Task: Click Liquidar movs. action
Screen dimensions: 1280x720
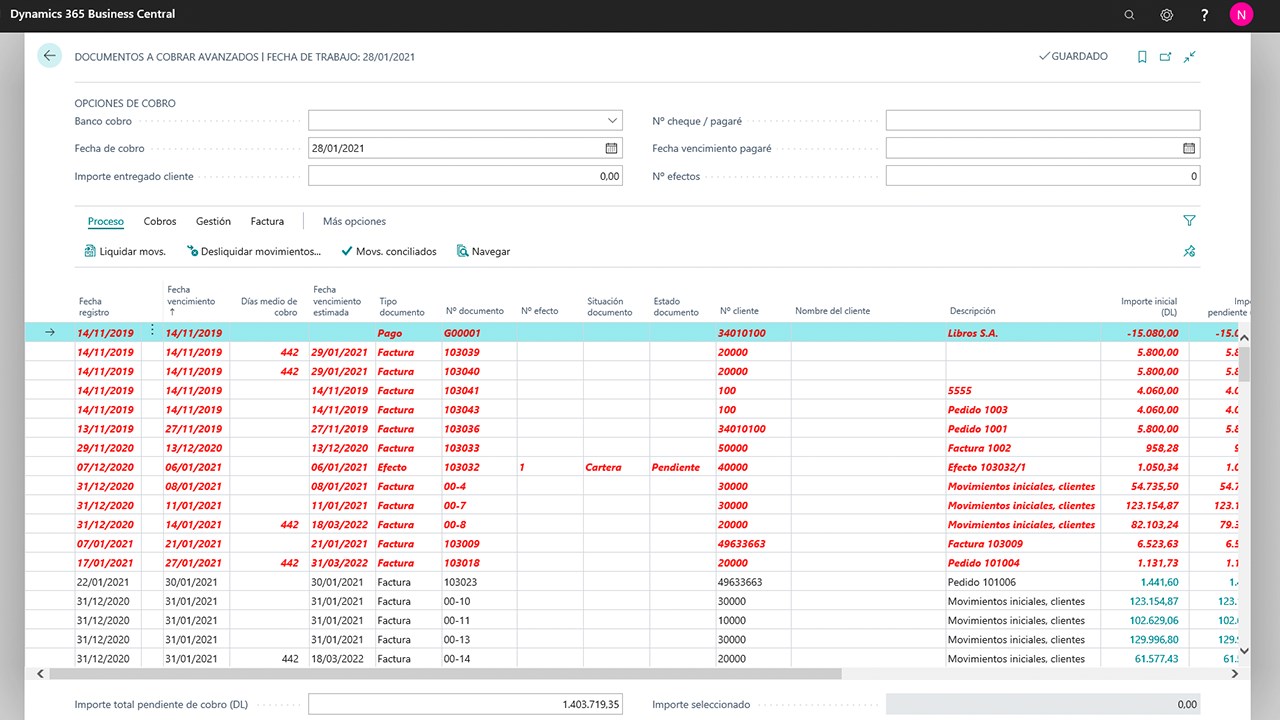Action: [x=125, y=251]
